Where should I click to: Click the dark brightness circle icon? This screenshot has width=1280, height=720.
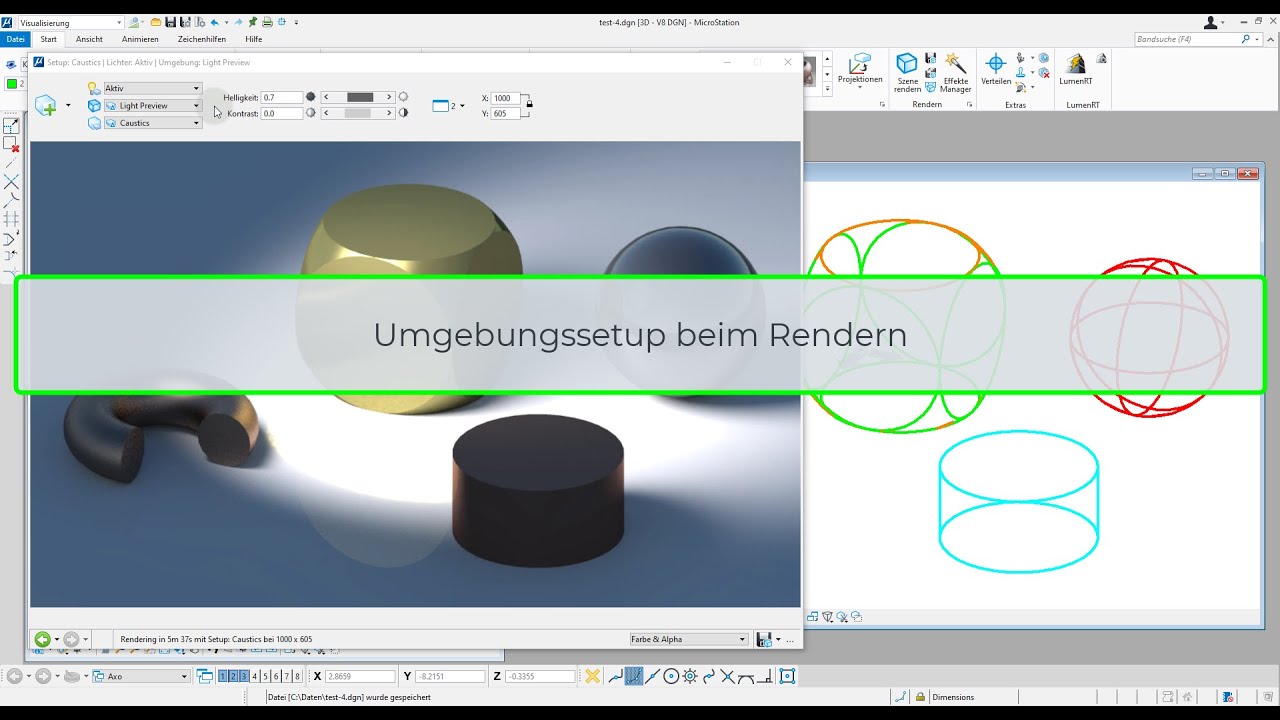click(x=311, y=97)
